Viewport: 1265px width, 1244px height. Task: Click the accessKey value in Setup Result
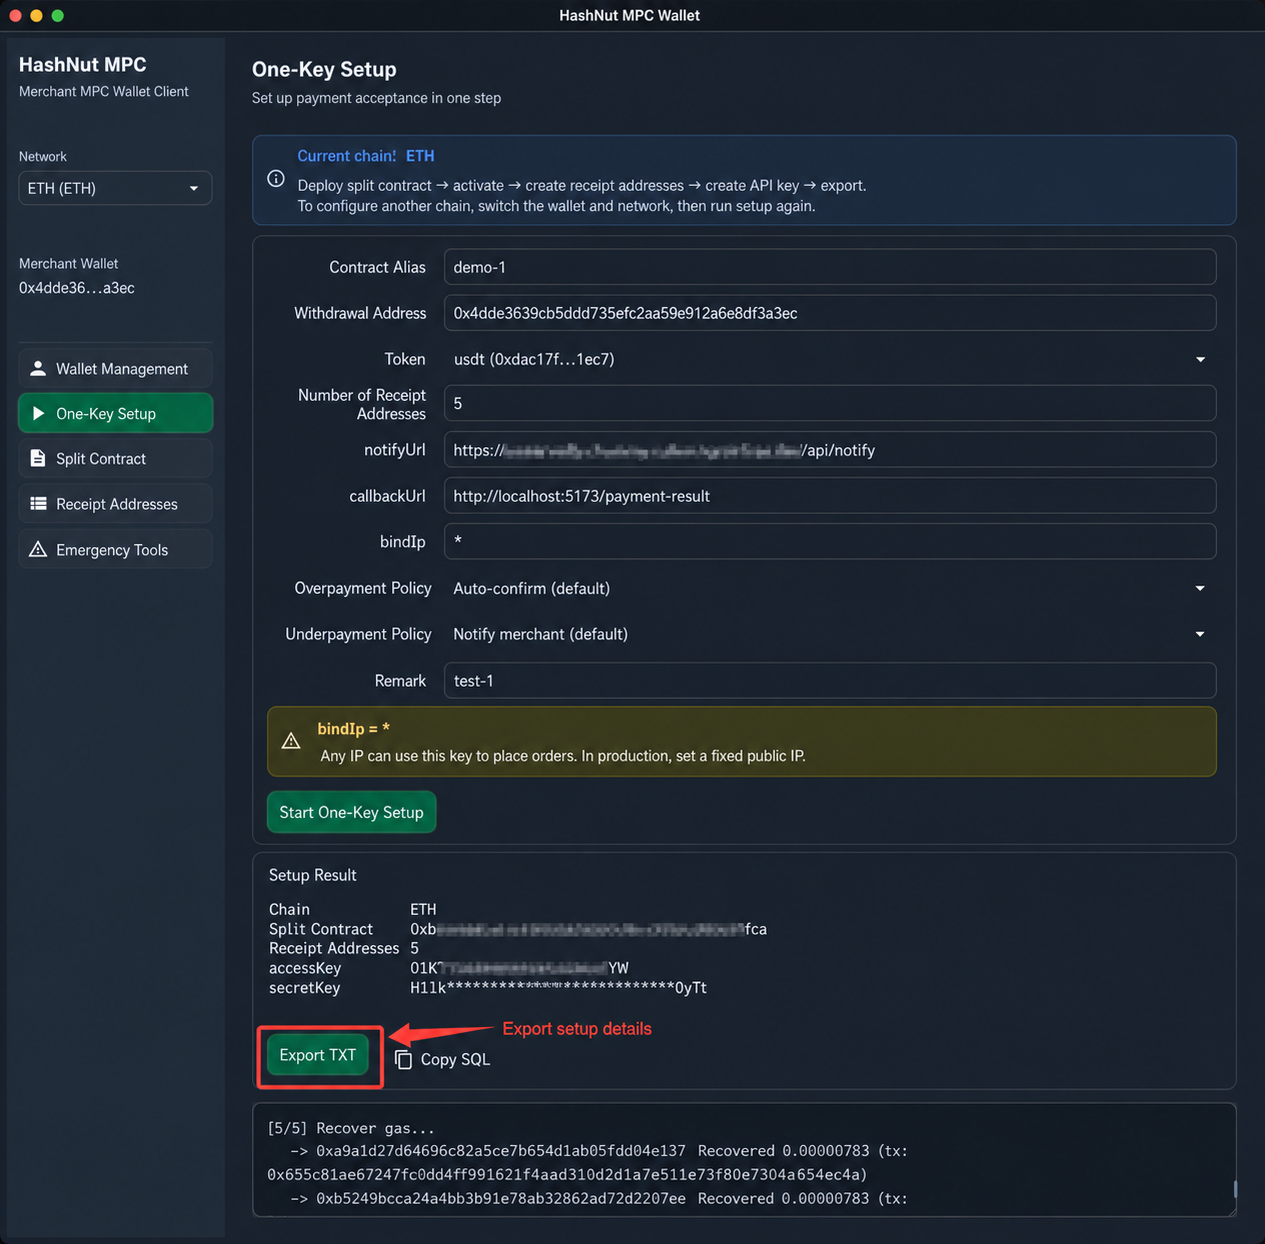519,968
